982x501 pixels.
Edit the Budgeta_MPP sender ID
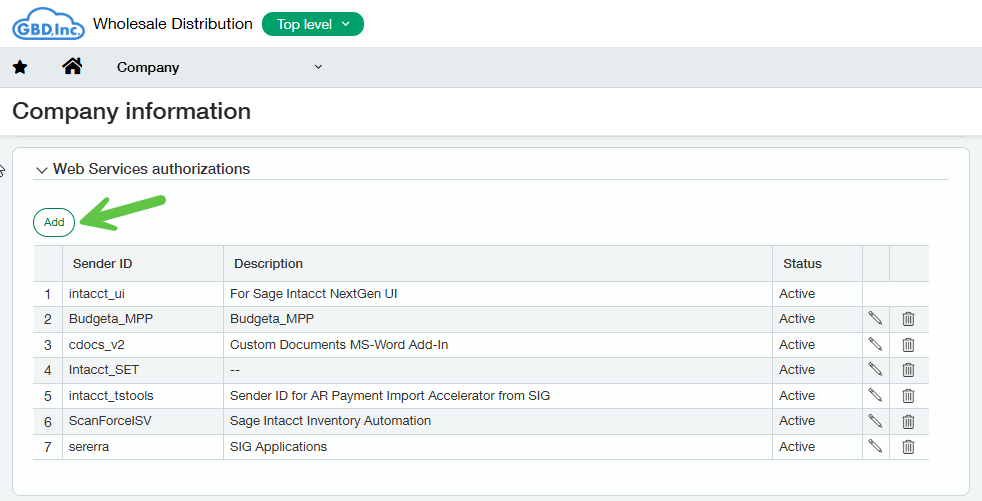pos(875,319)
